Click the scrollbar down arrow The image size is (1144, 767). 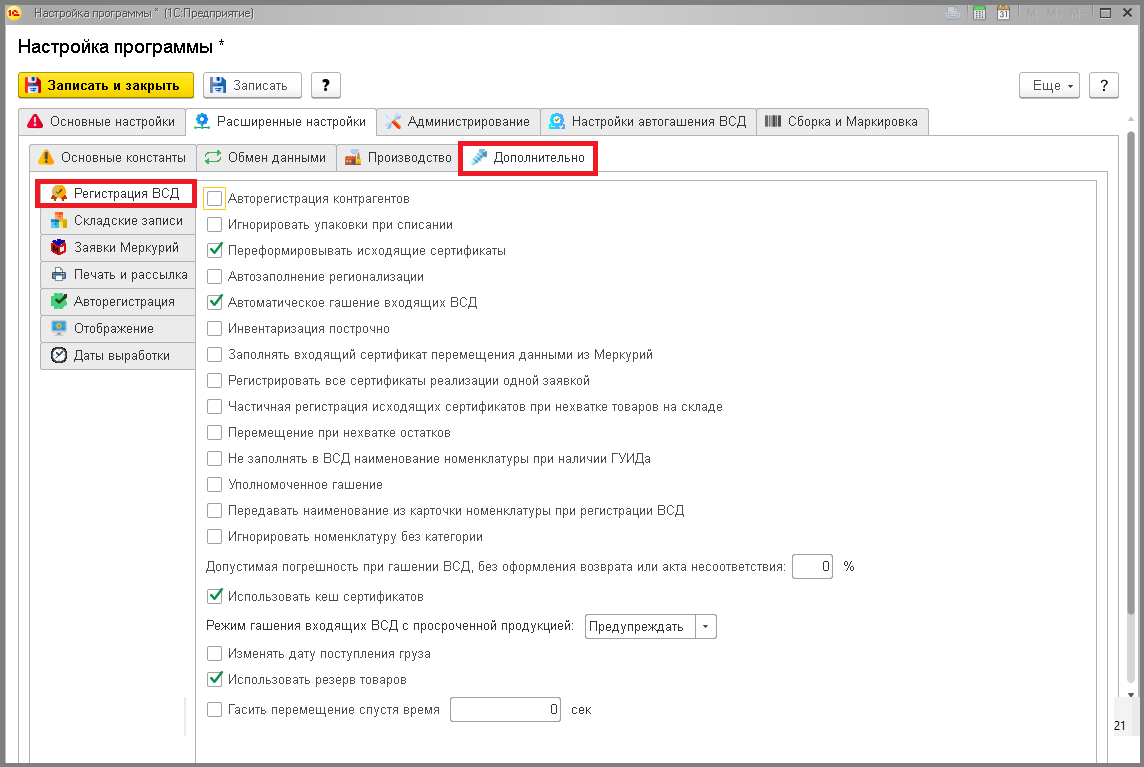[x=1132, y=695]
